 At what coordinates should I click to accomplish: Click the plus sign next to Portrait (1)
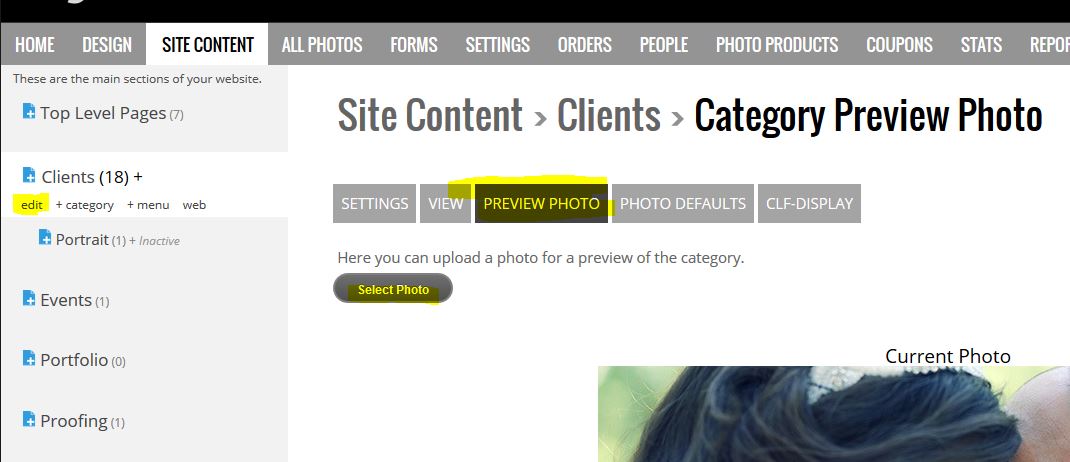click(x=133, y=241)
